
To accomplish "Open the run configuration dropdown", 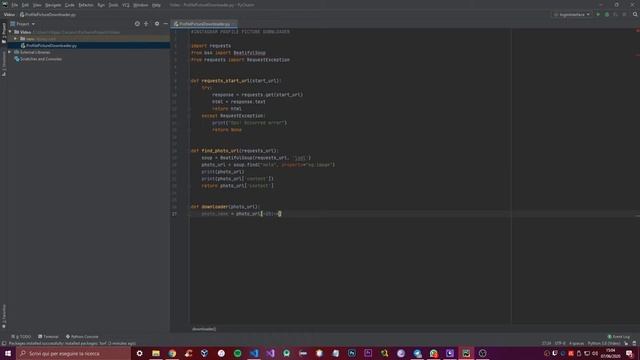I will pos(572,15).
